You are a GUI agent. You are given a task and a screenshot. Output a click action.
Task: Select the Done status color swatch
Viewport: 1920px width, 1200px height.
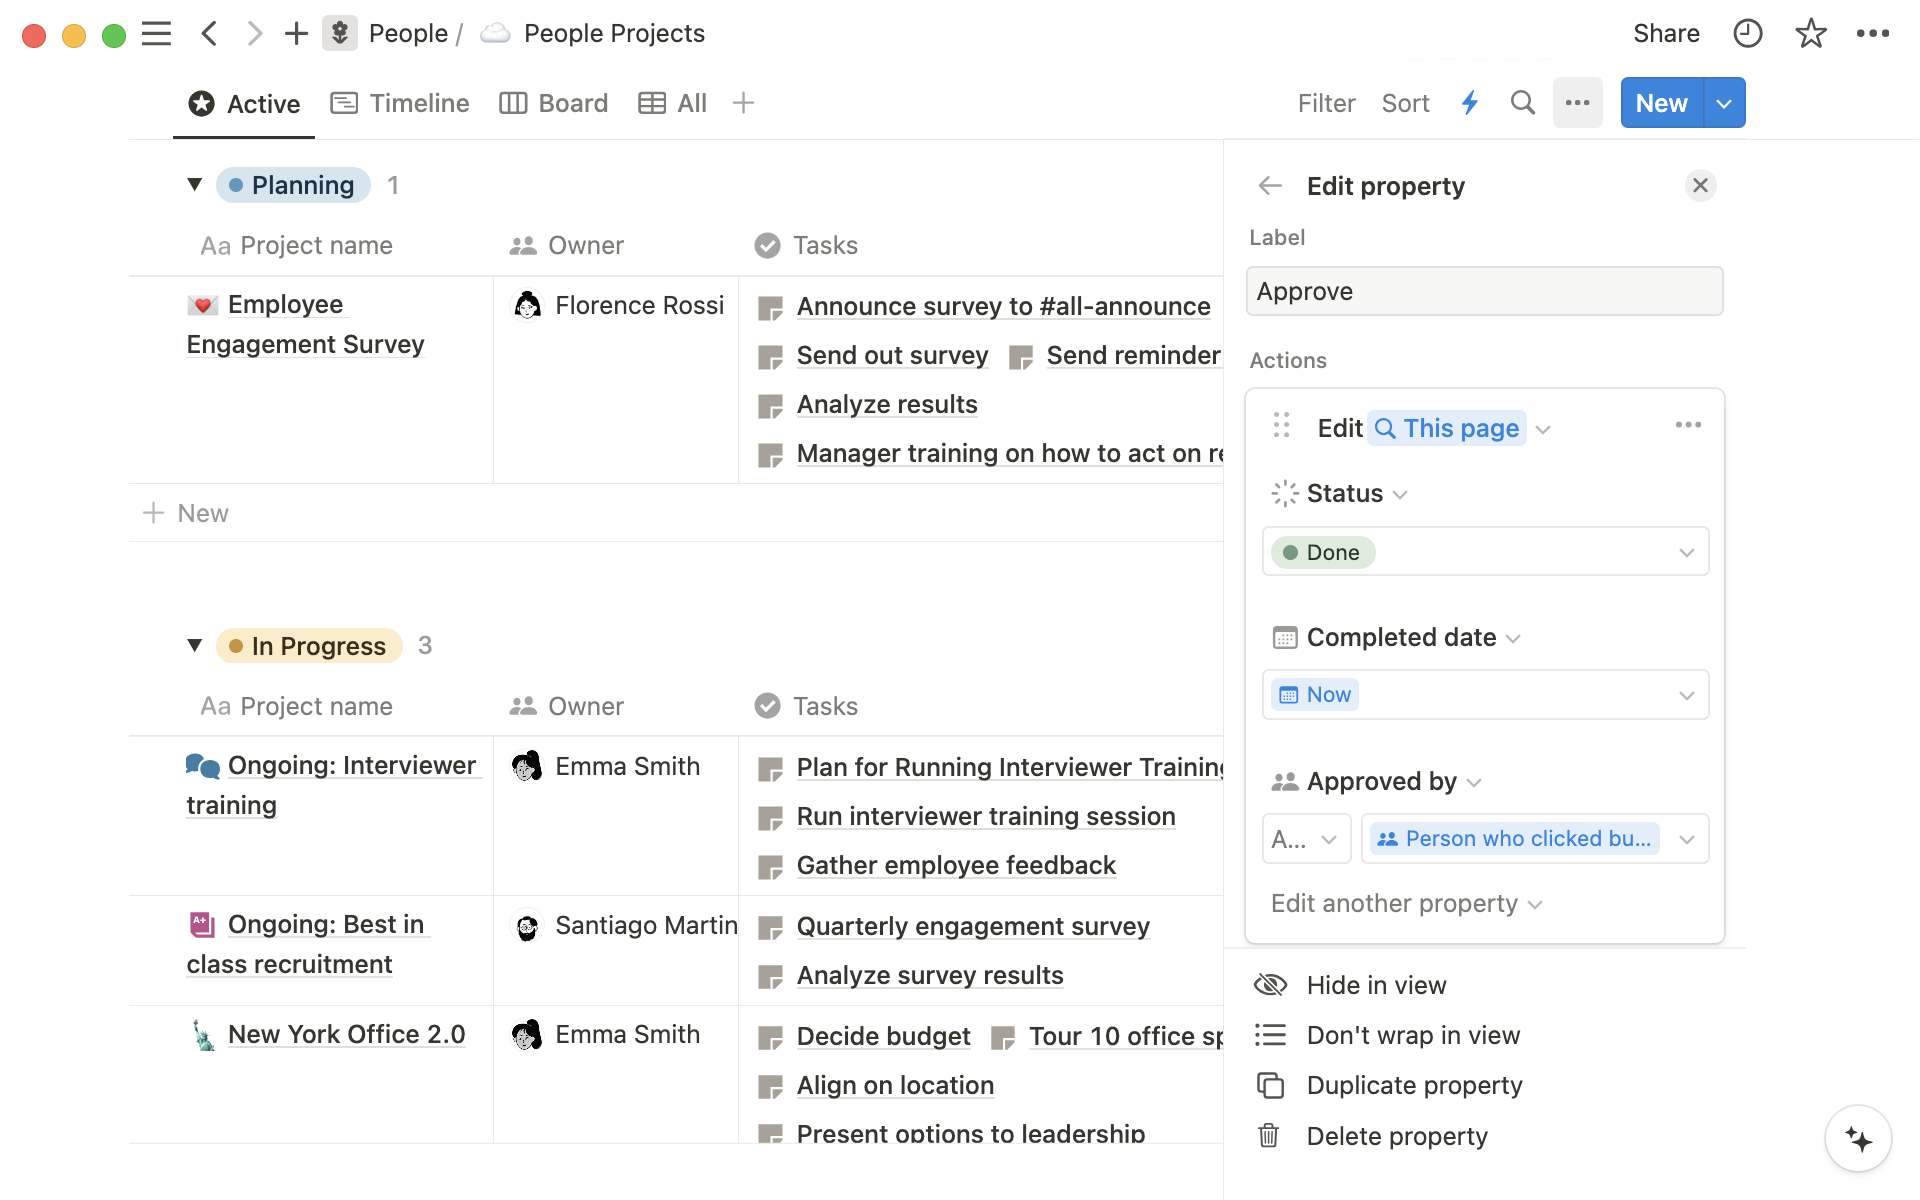pos(1292,552)
